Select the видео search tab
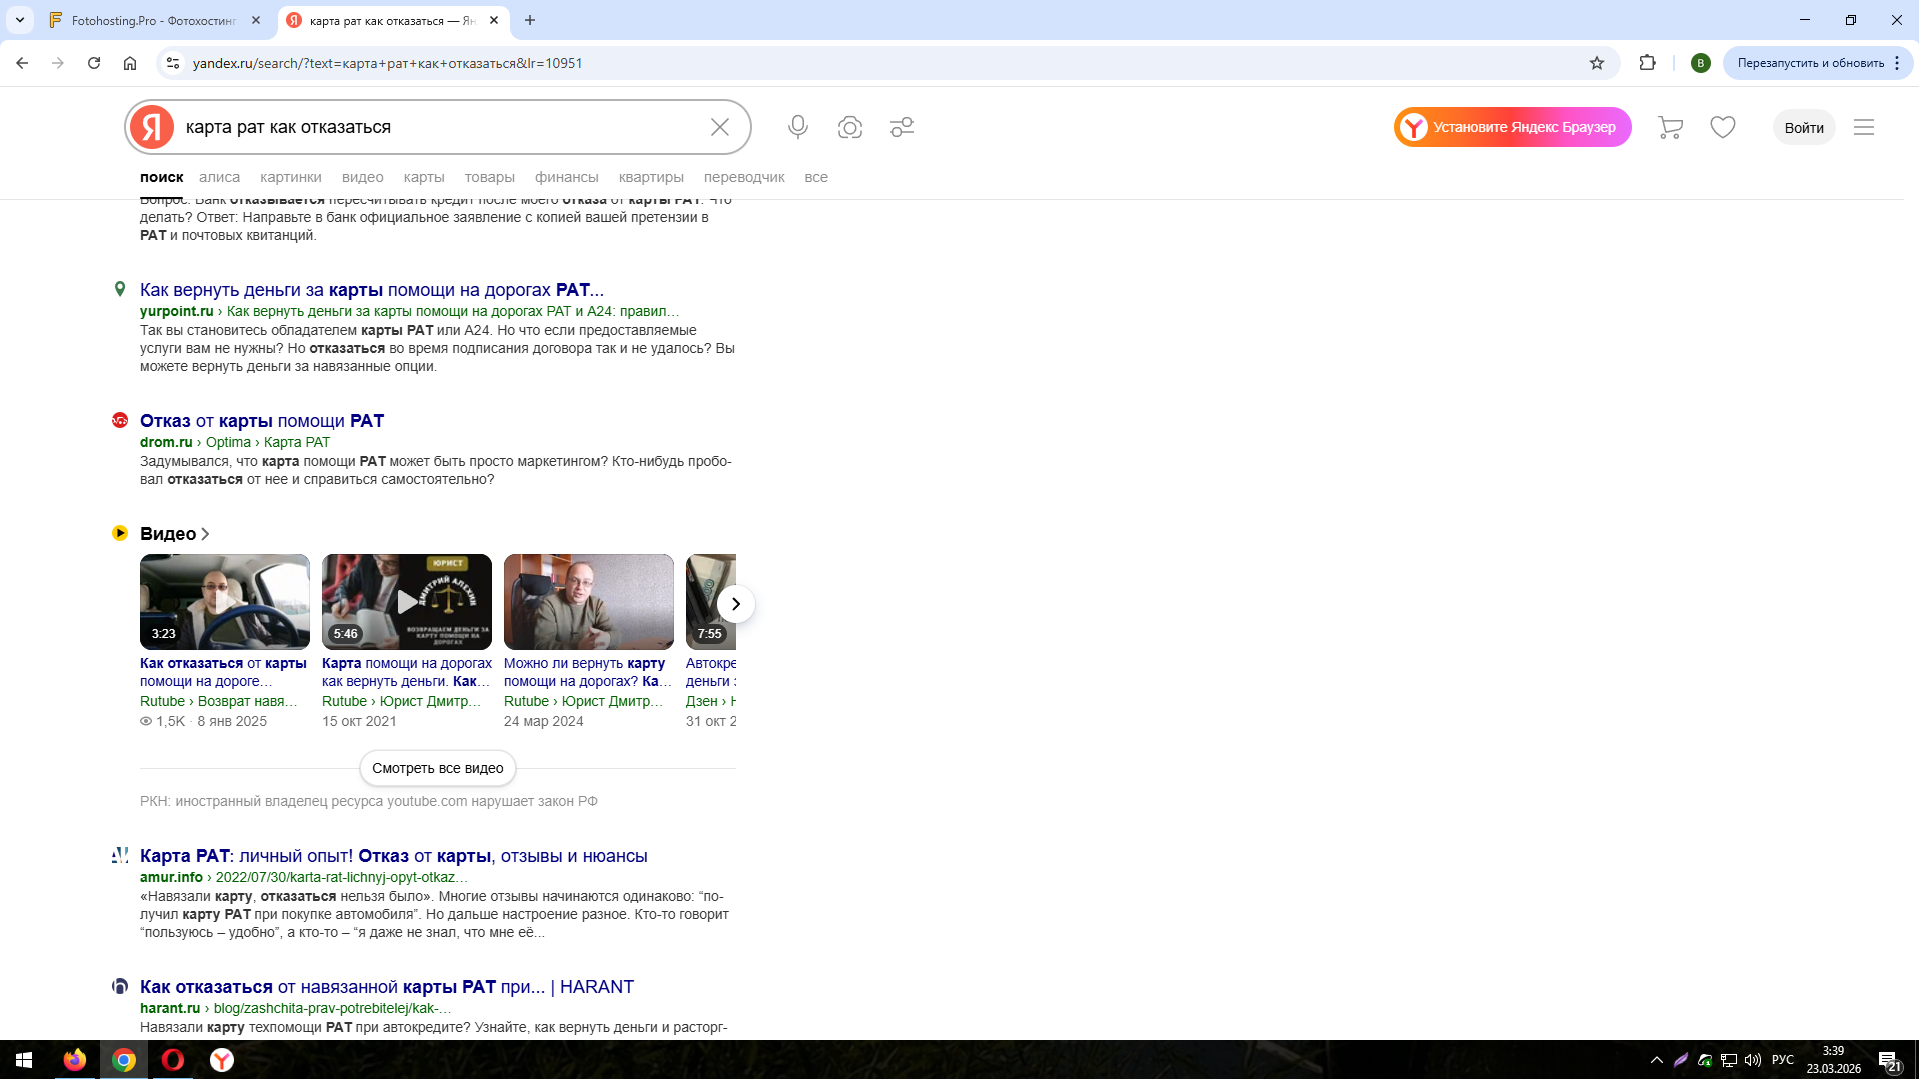 point(363,177)
